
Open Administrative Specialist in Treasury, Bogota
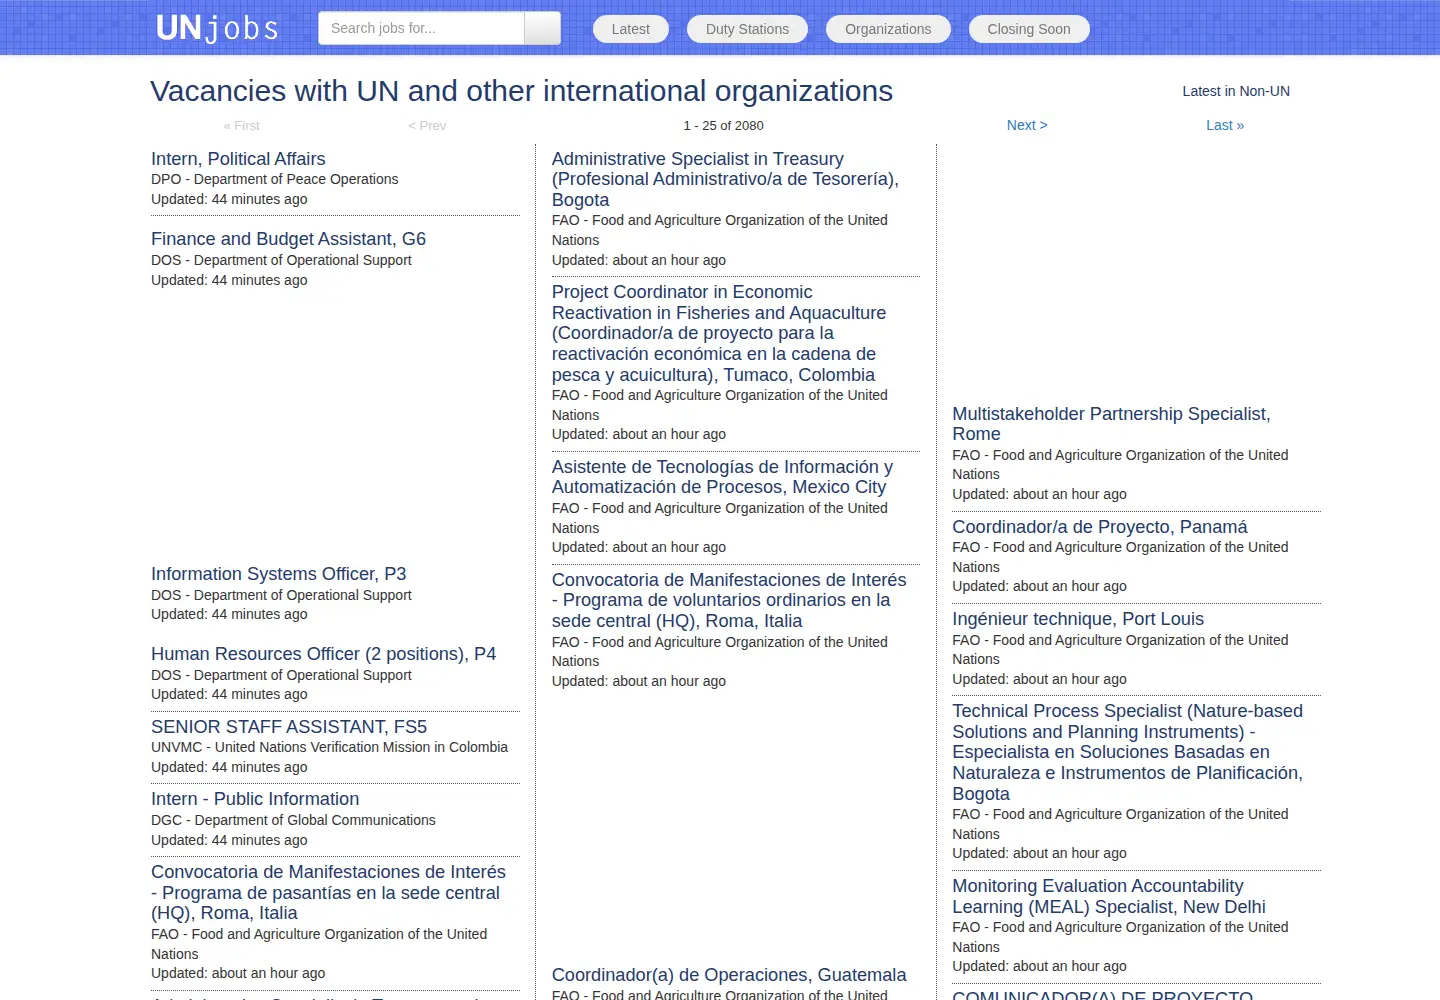725,179
